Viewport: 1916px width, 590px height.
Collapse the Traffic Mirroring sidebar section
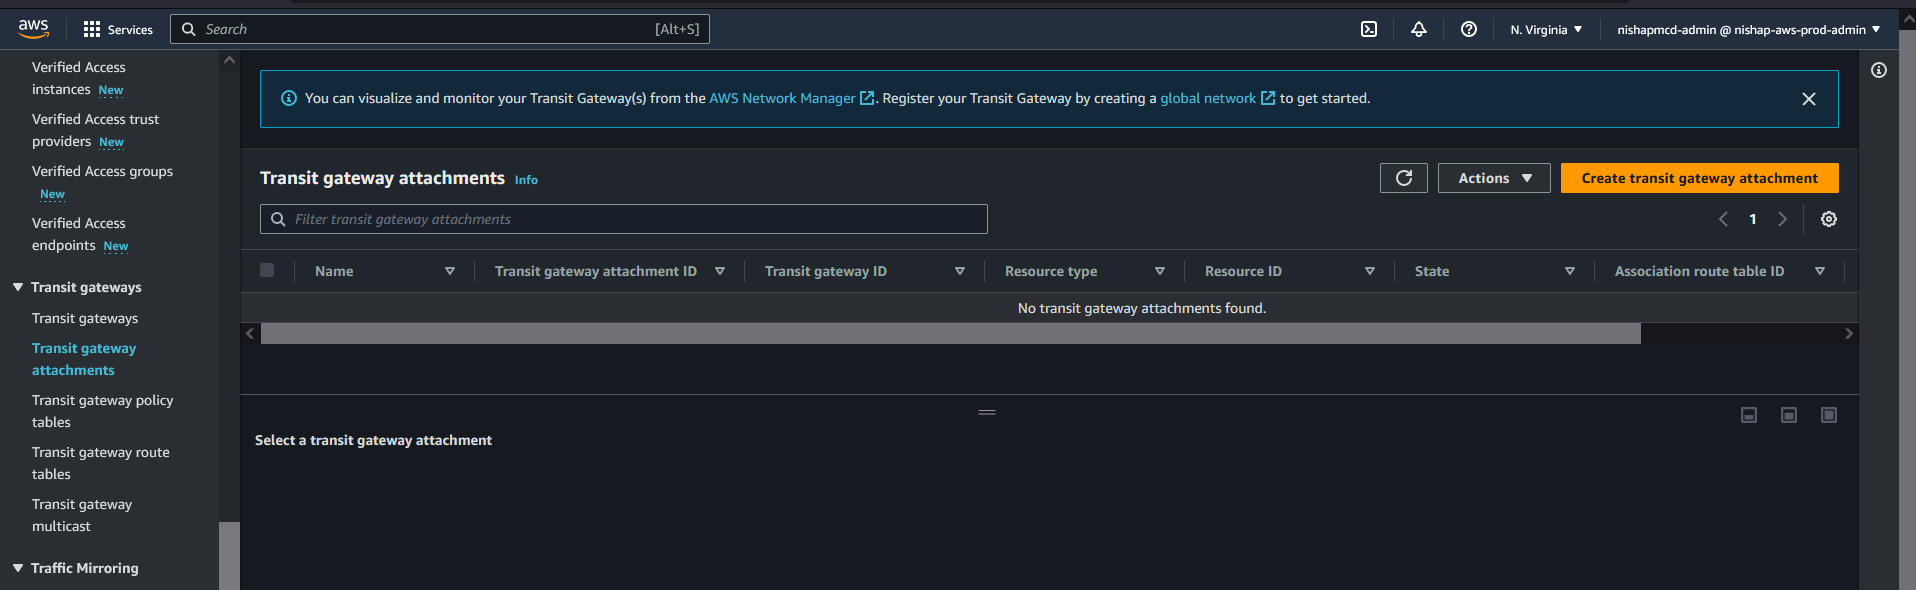tap(18, 568)
